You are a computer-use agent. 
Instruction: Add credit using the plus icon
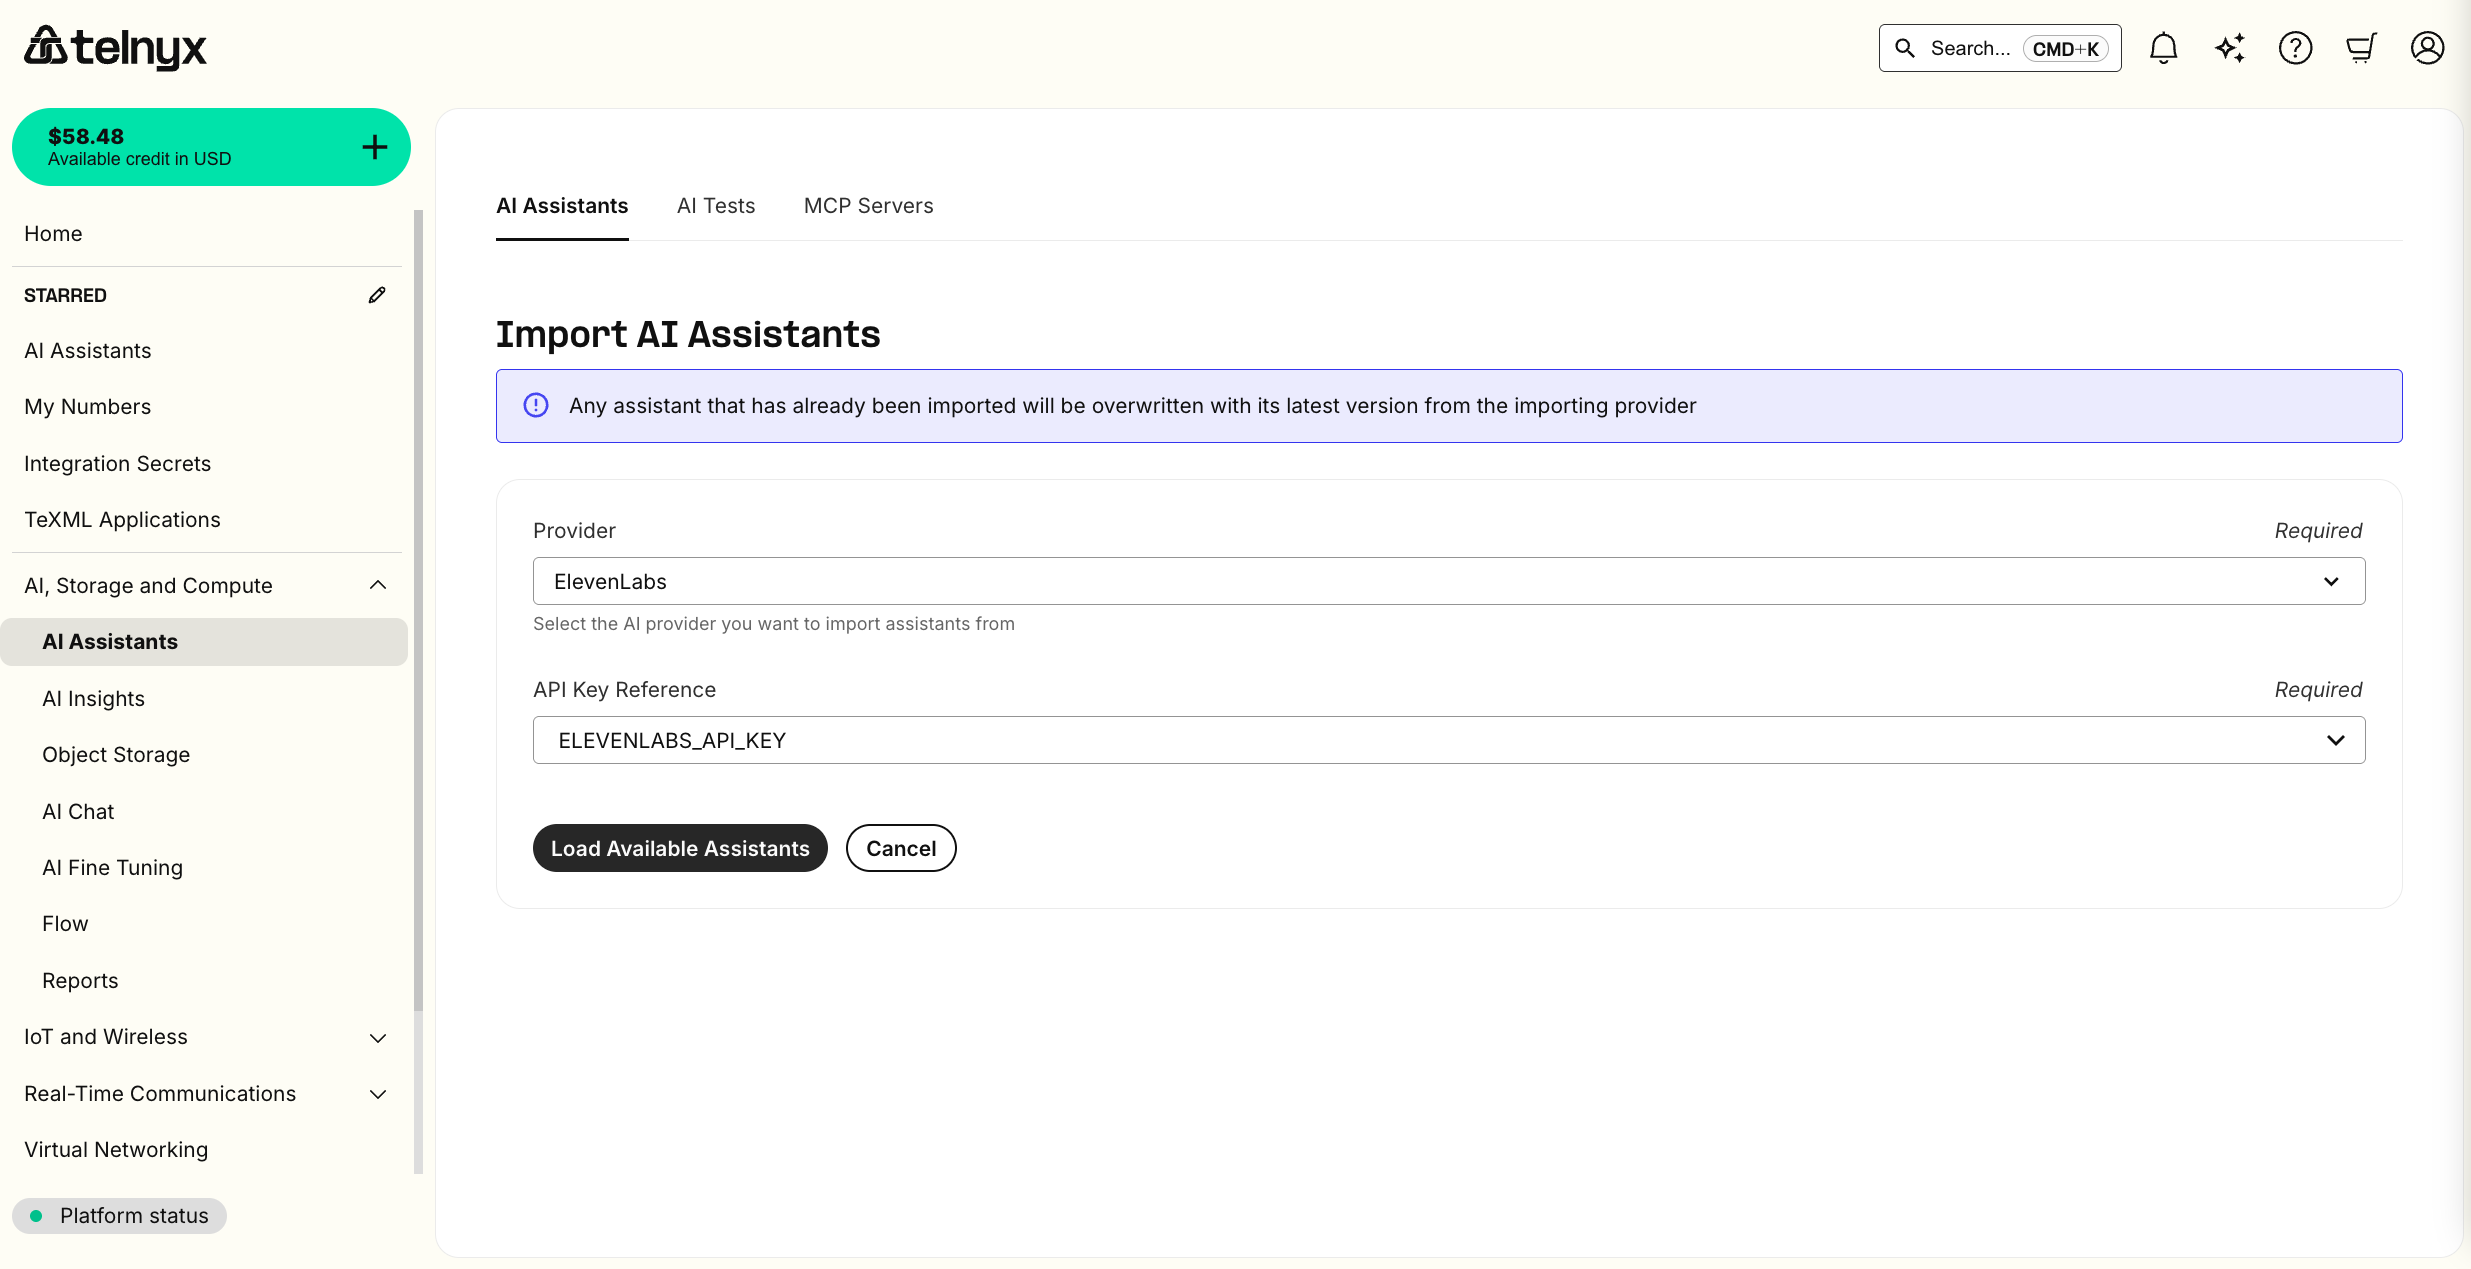click(x=374, y=146)
